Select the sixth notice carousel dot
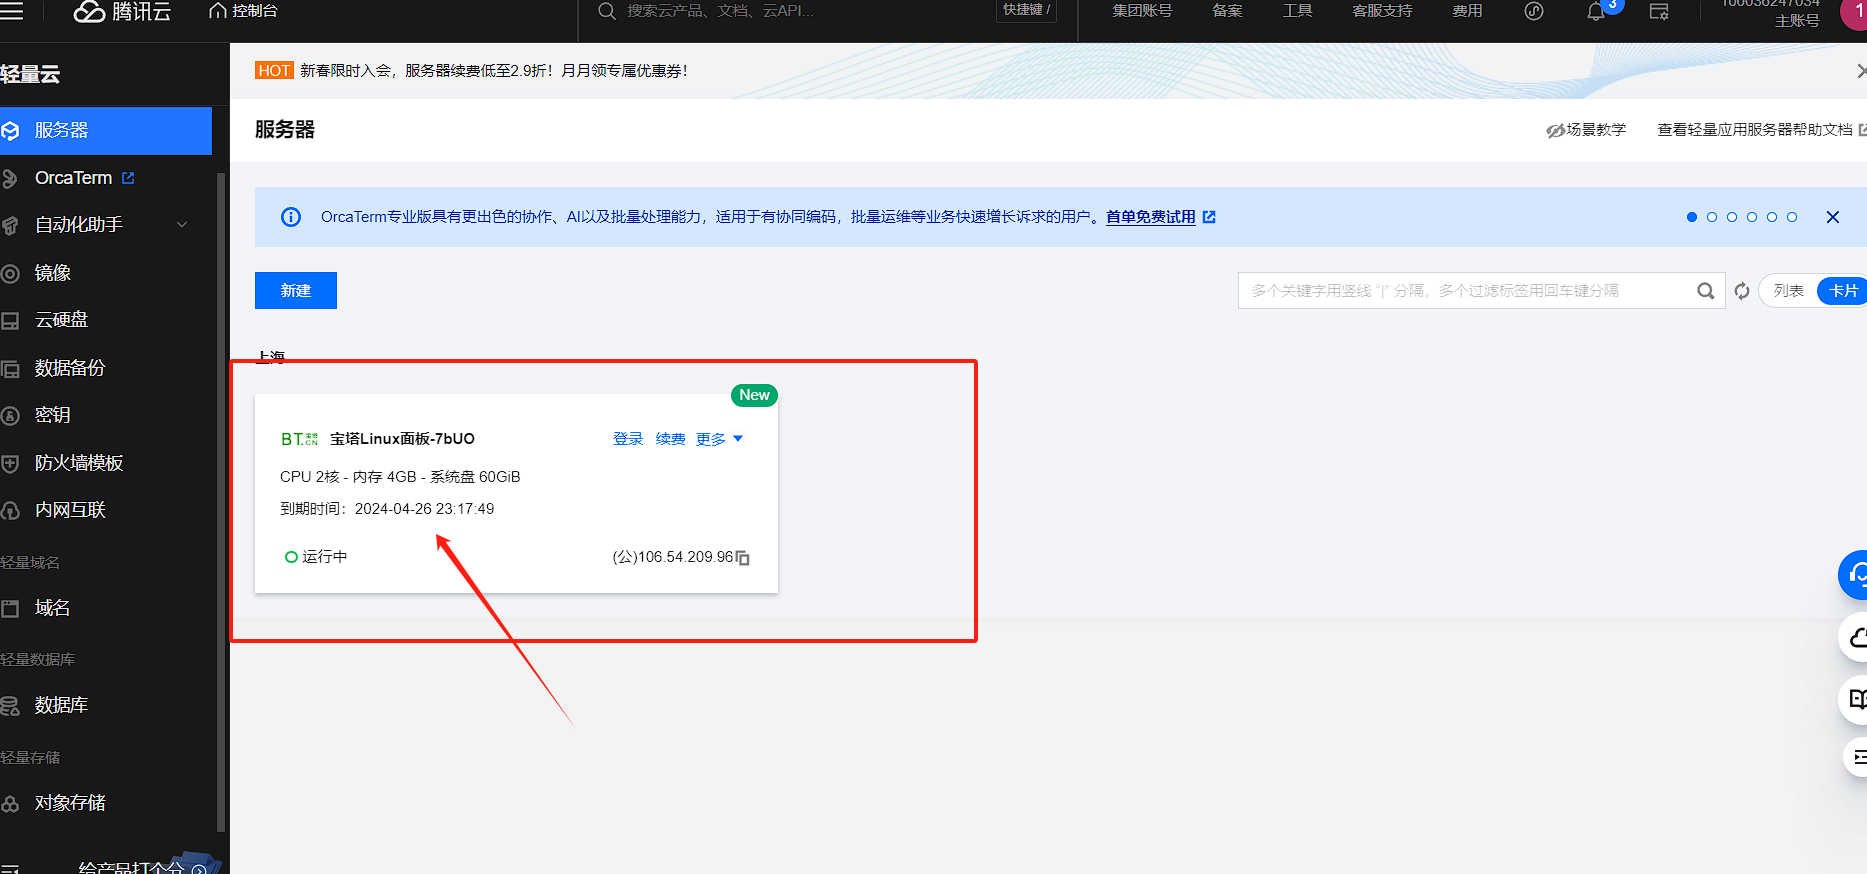The image size is (1867, 874). 1792,217
